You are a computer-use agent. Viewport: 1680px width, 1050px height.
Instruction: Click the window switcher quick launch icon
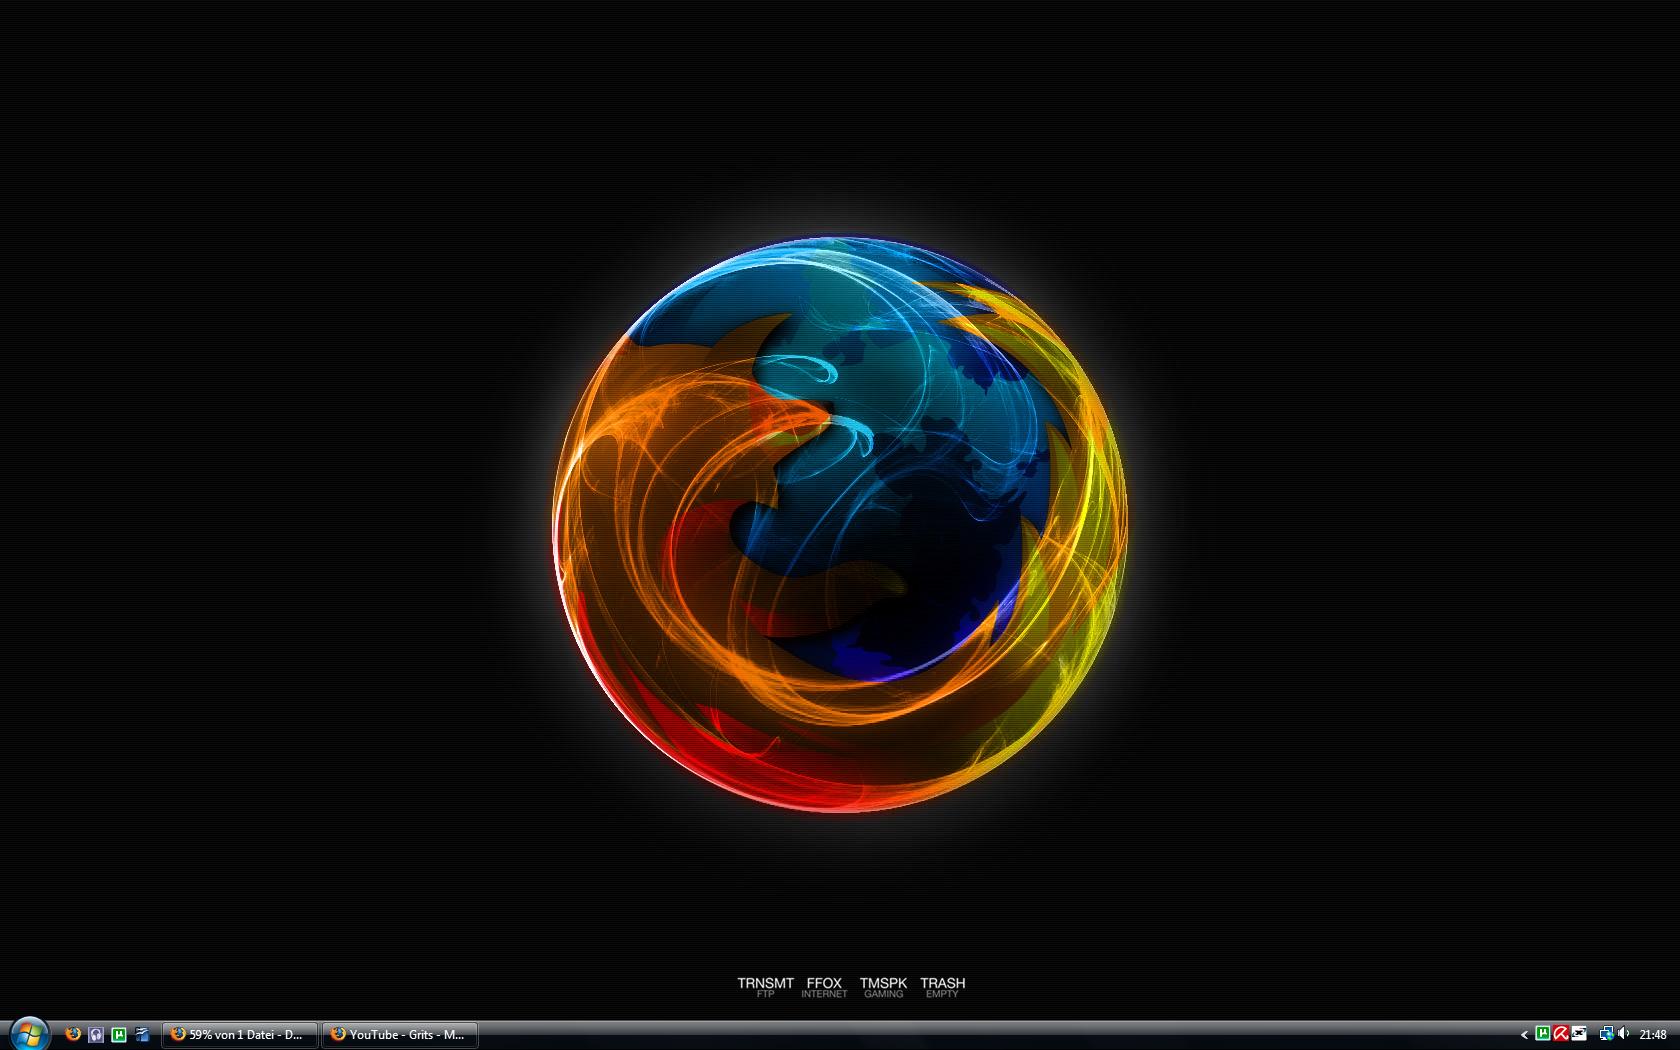(x=142, y=1034)
